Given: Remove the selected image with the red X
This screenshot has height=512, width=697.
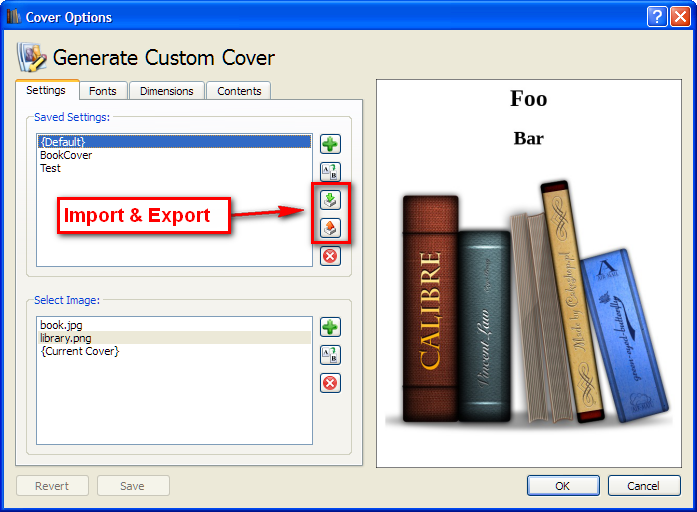Looking at the screenshot, I should [x=330, y=383].
